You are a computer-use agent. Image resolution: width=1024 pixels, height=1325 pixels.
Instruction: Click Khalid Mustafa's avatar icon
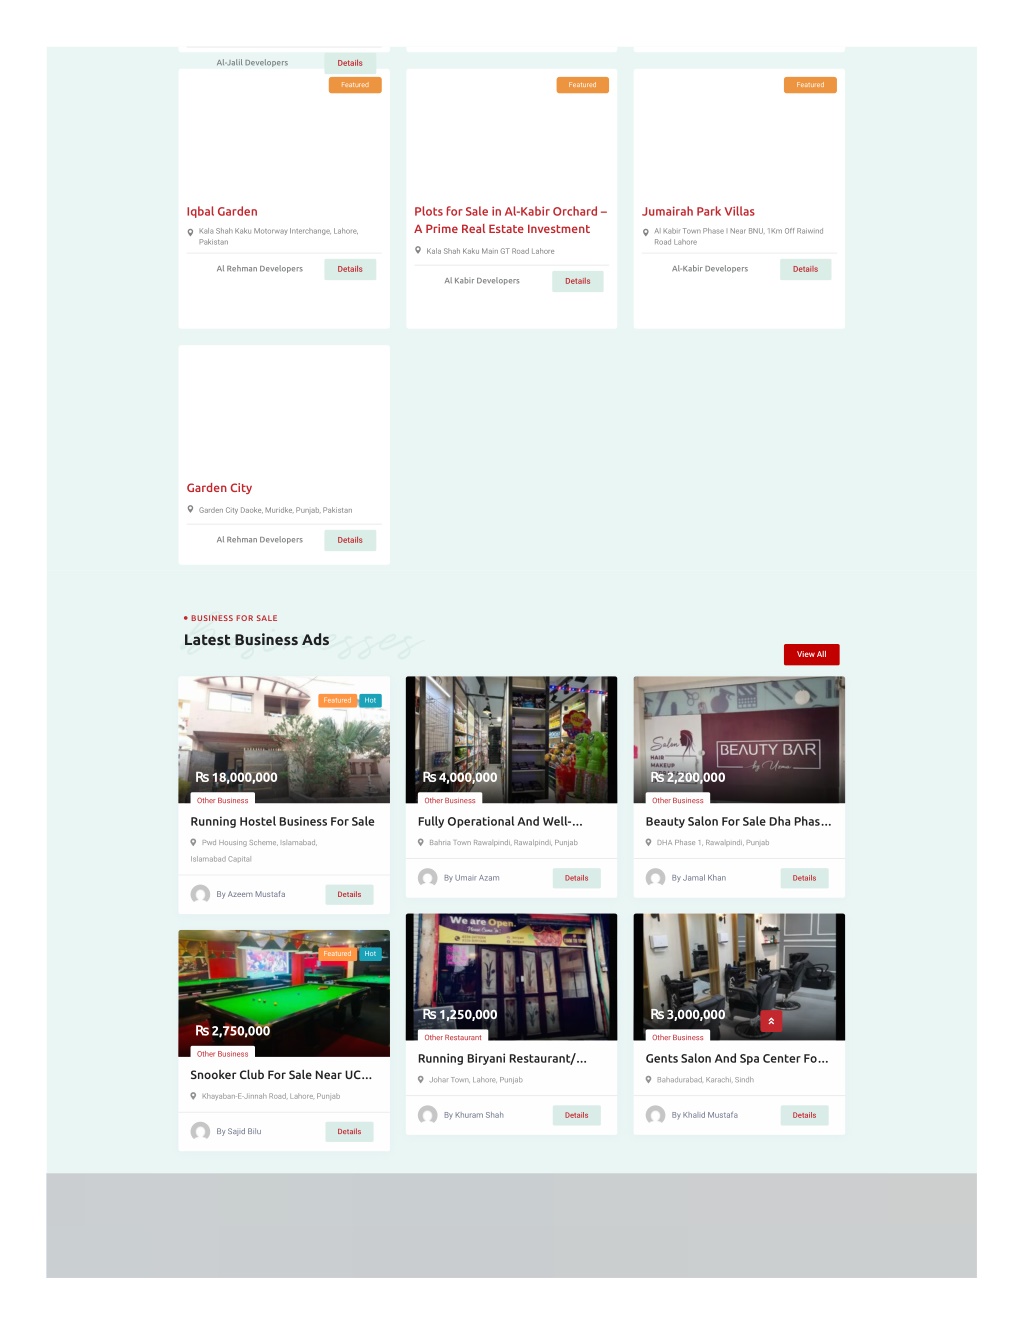(655, 1114)
